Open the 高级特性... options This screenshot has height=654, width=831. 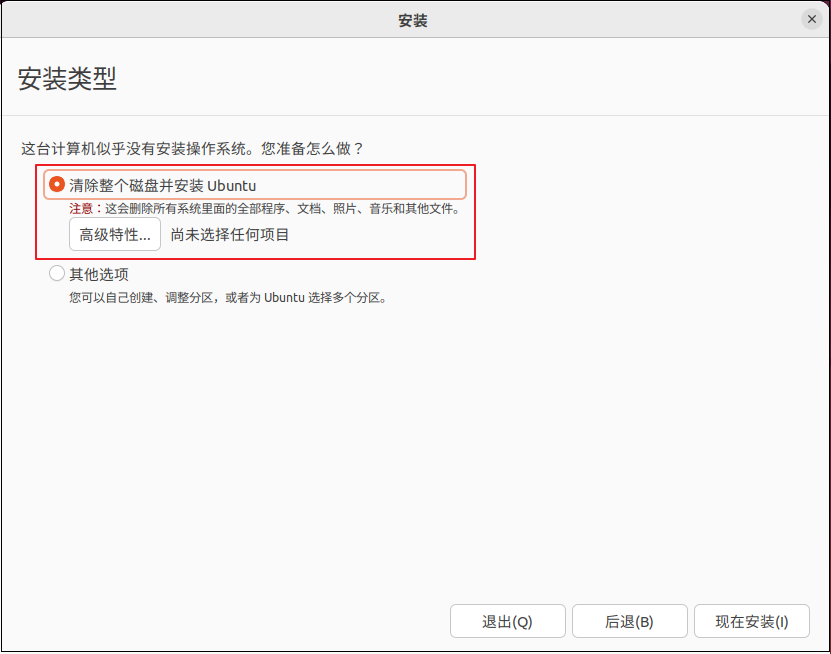point(114,234)
